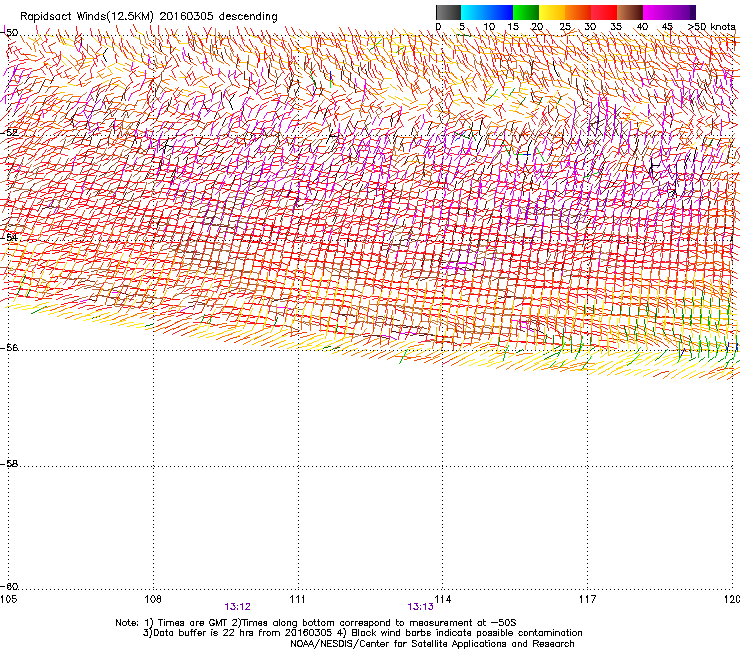
Task: Click the gray 0-5 knots legend swatch
Action: tap(448, 12)
